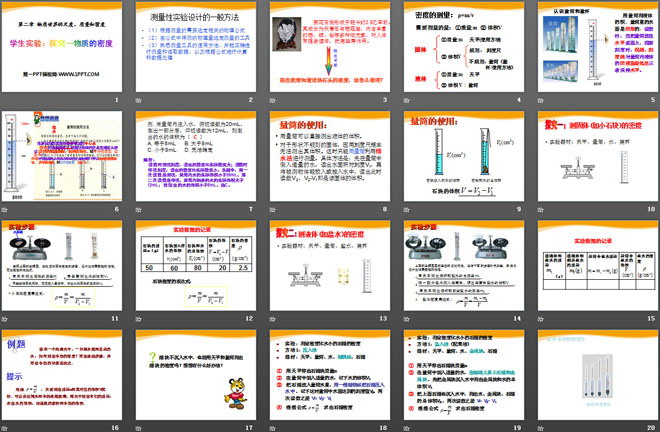Select title slide 1 thumbnail
This screenshot has height=432, width=660.
tap(62, 47)
